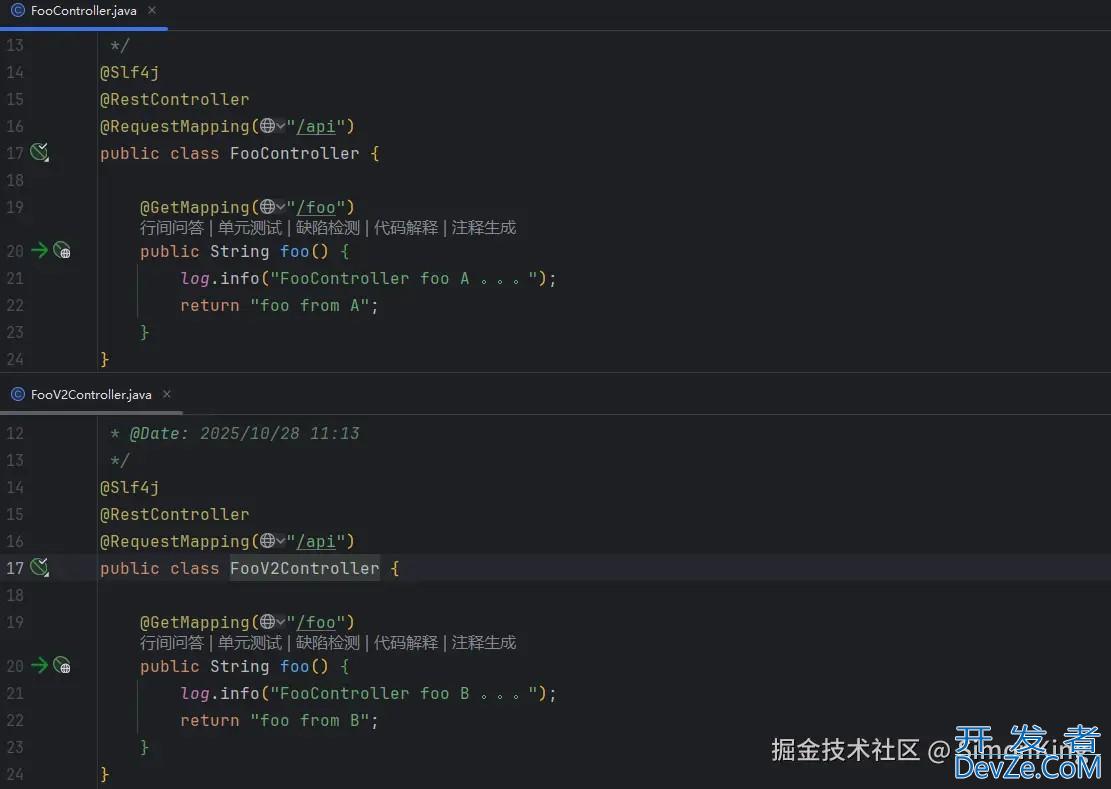Click the REST endpoint globe gutter icon in FooController
Screen dimensions: 1111x789
tap(62, 251)
